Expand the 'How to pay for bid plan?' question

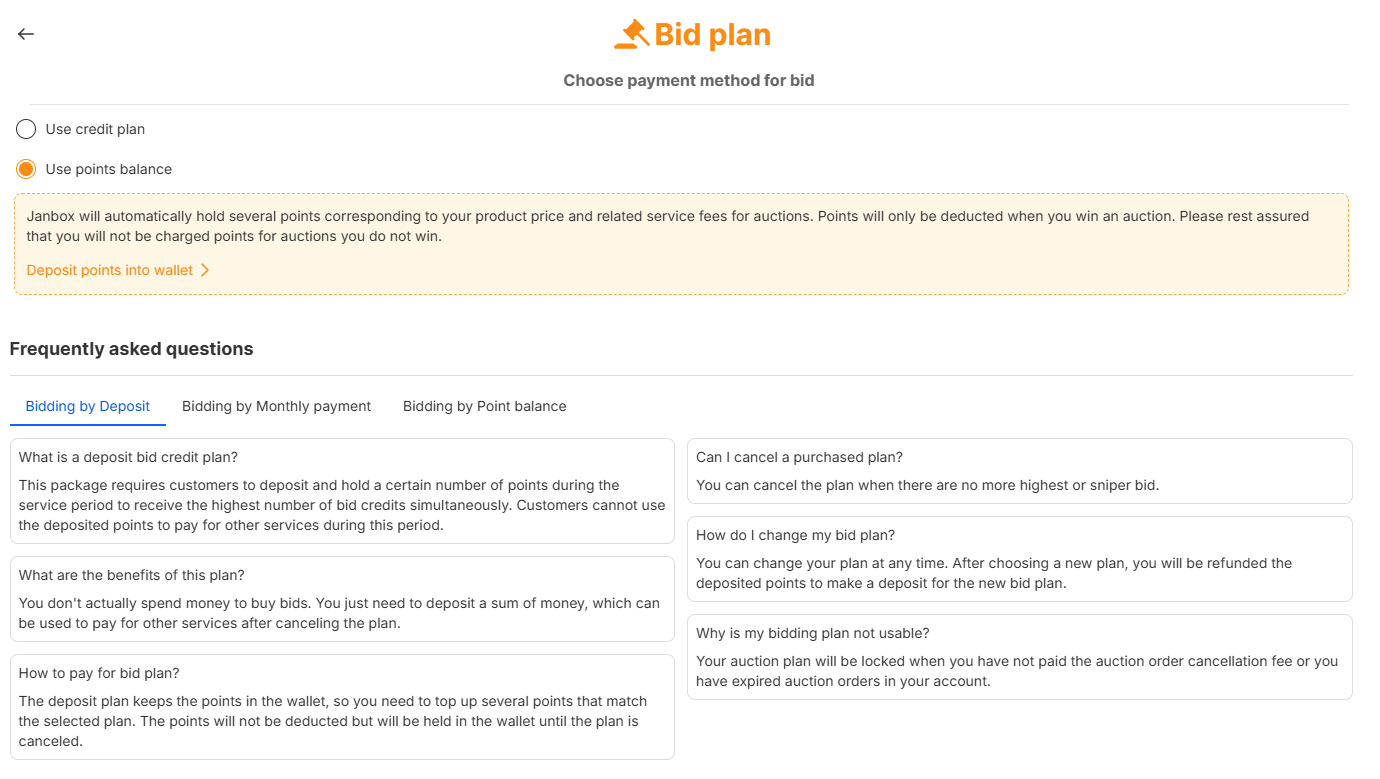(x=99, y=673)
